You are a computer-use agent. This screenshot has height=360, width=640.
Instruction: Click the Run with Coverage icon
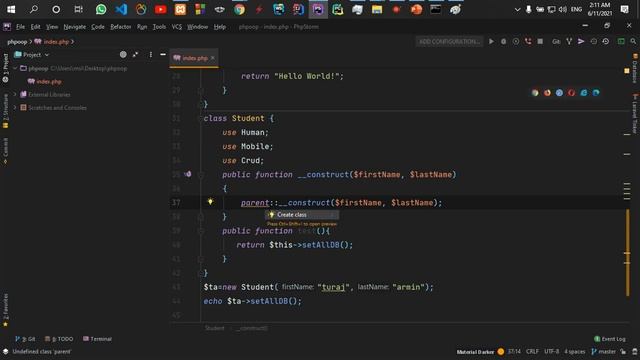[516, 42]
